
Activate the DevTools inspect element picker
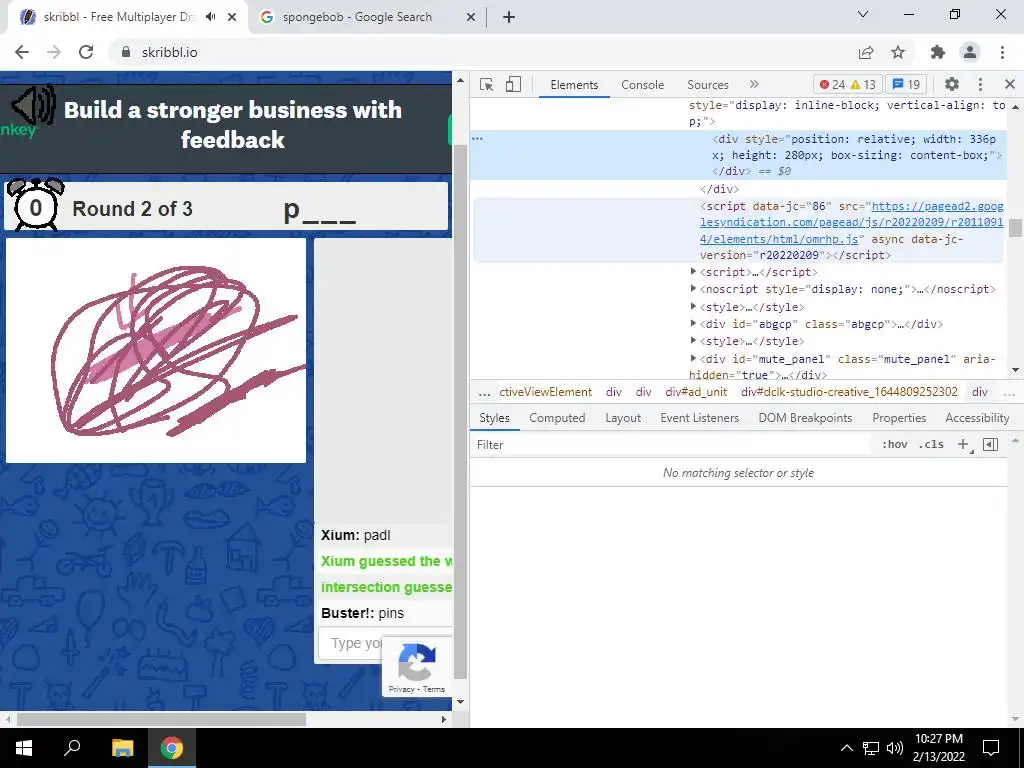pyautogui.click(x=486, y=84)
